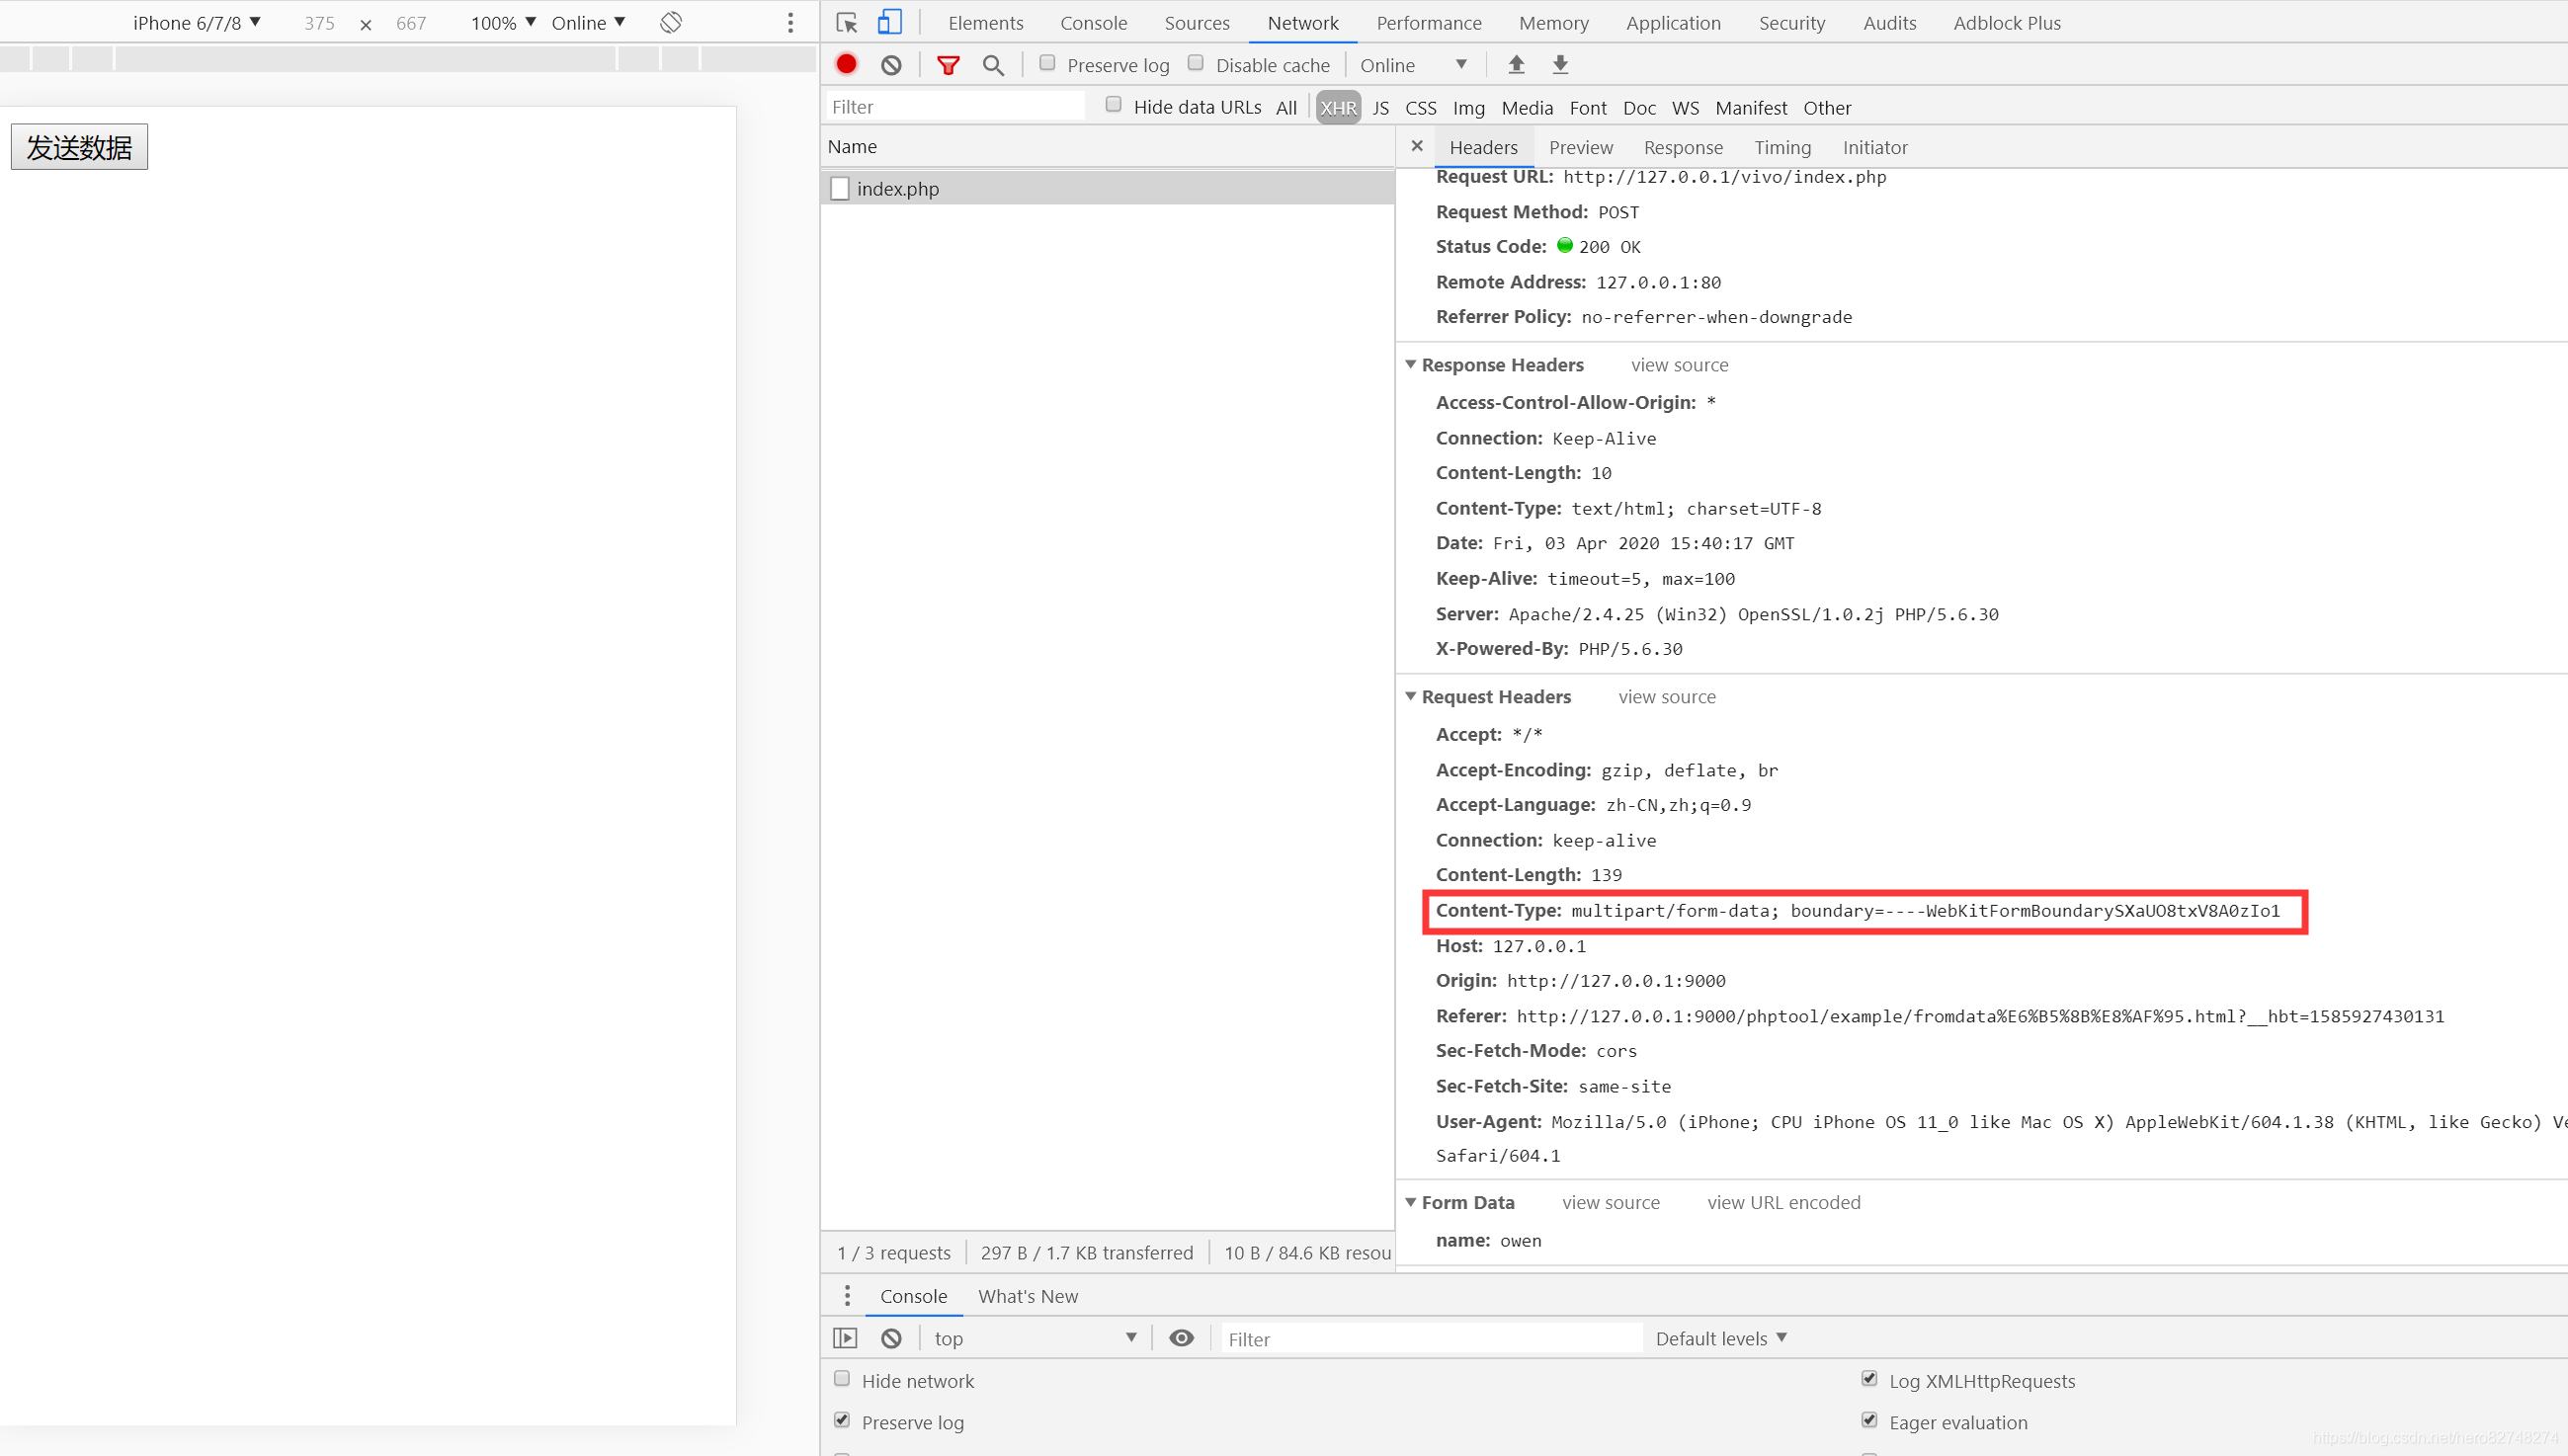Toggle the Hide data URLs checkbox
The height and width of the screenshot is (1456, 2568).
(x=1113, y=106)
